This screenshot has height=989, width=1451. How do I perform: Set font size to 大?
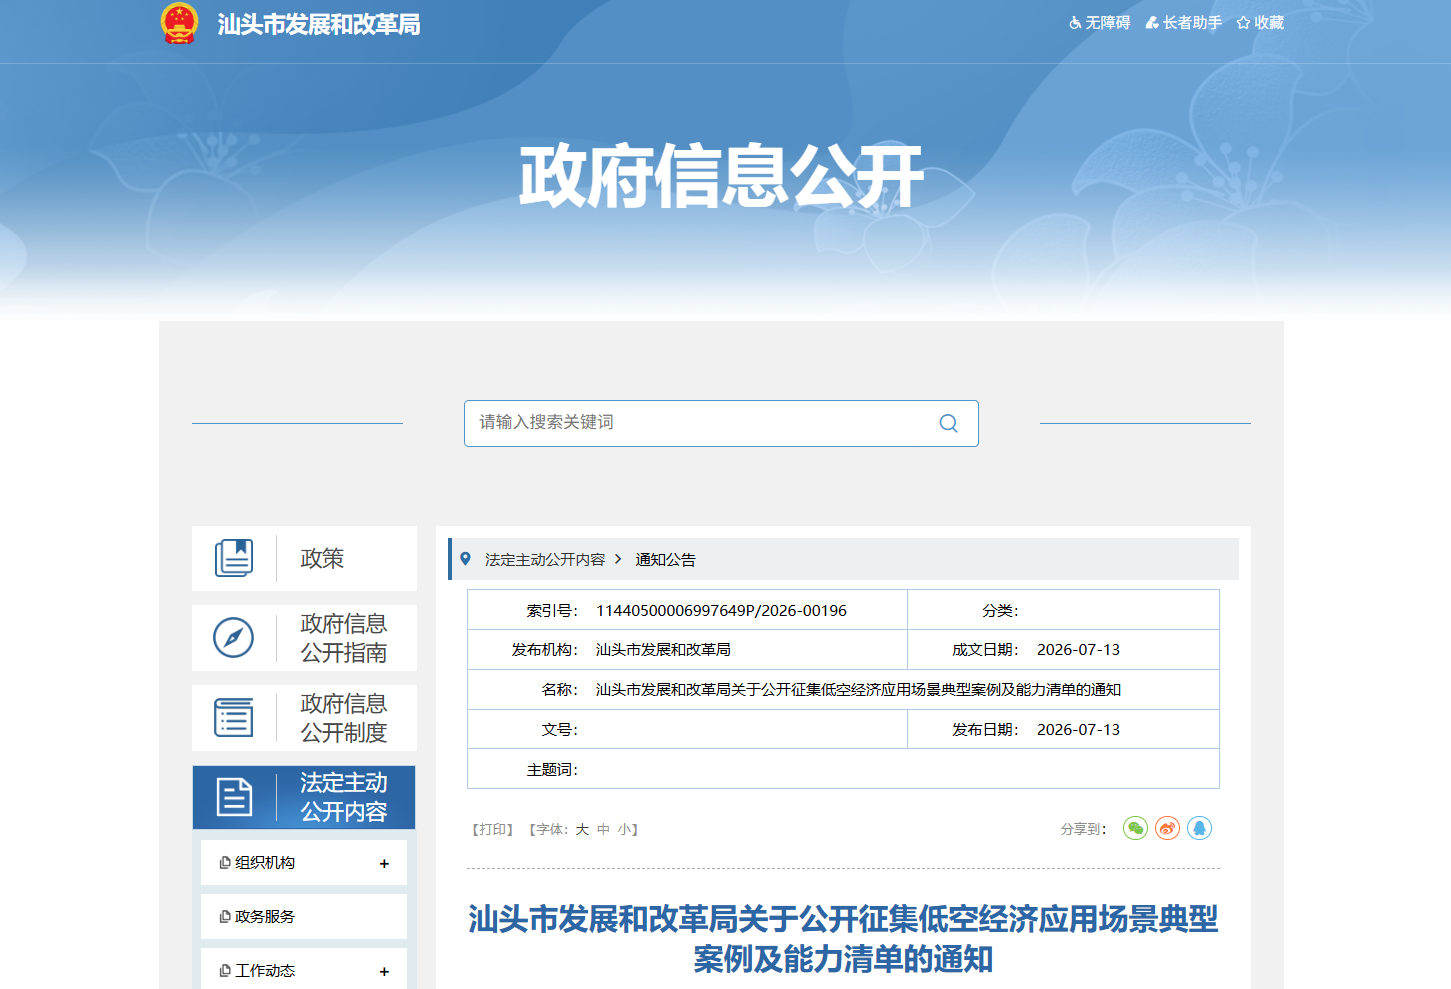[582, 830]
